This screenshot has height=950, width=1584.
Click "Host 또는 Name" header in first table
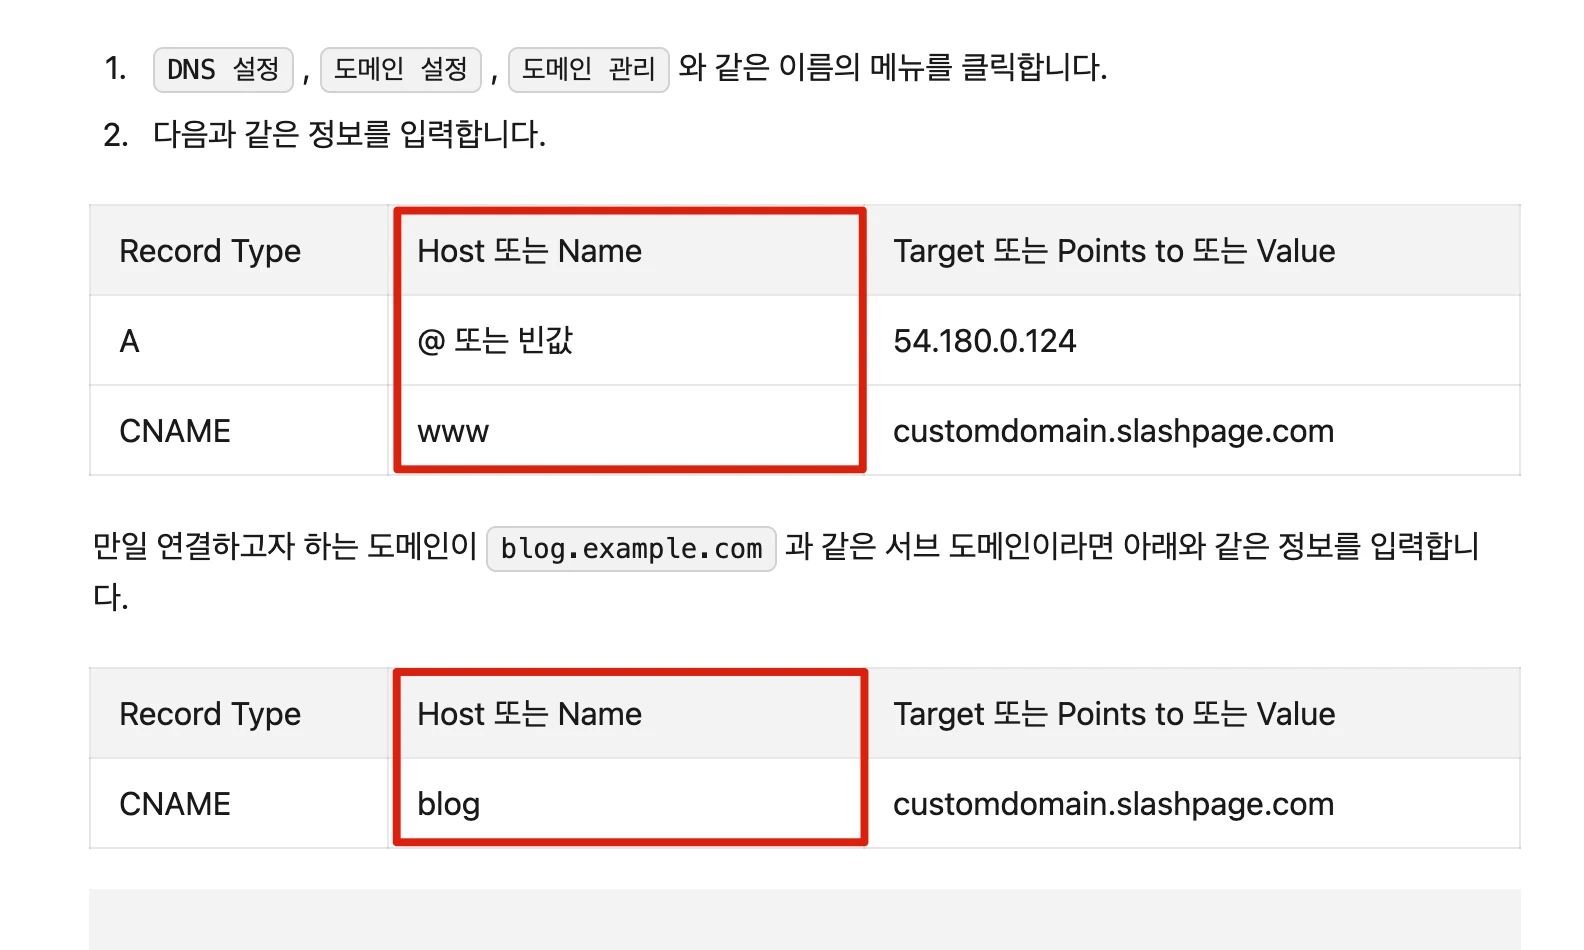[529, 251]
